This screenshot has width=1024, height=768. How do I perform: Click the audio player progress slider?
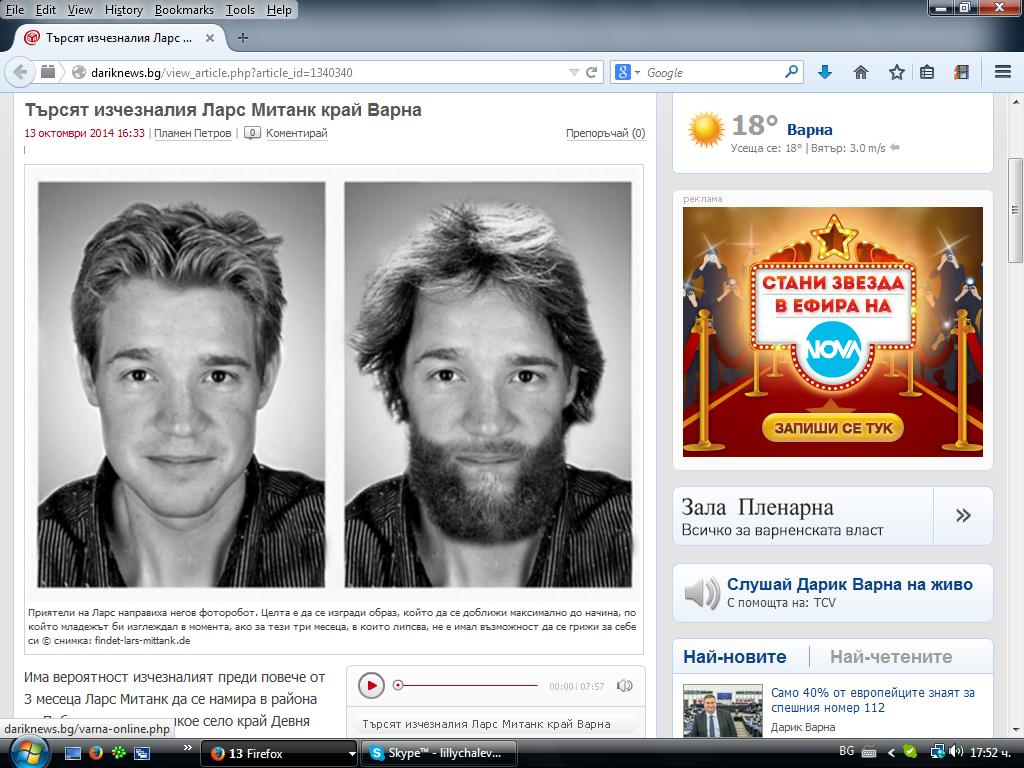pos(467,686)
